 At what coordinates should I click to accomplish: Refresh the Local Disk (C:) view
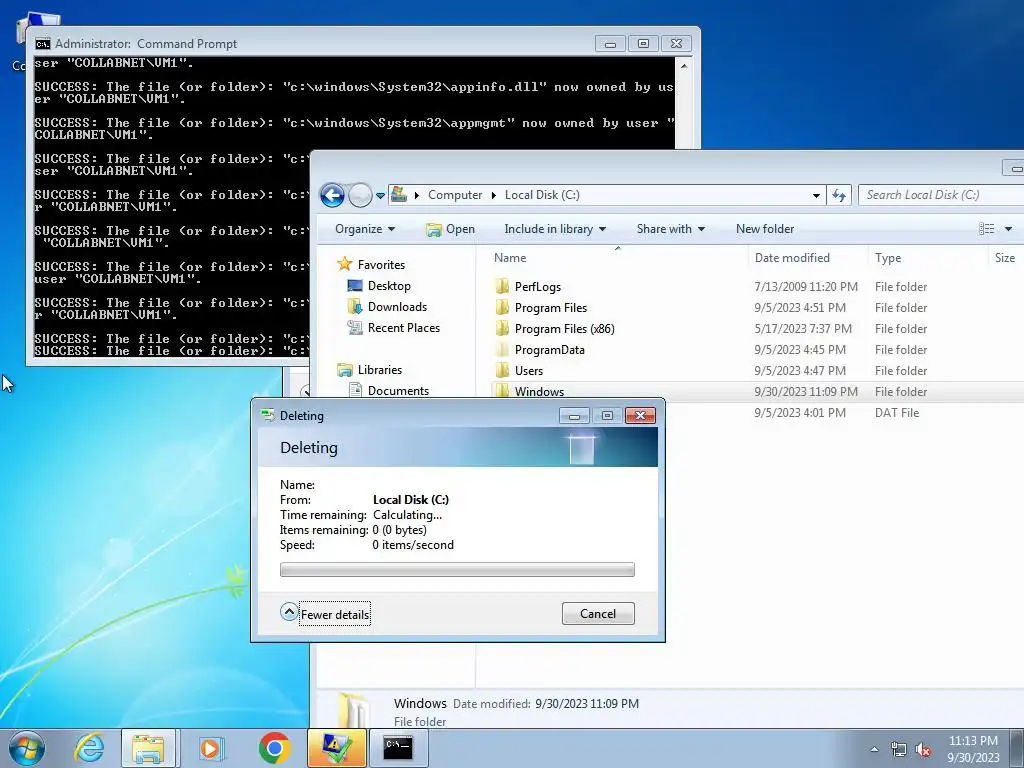(839, 195)
